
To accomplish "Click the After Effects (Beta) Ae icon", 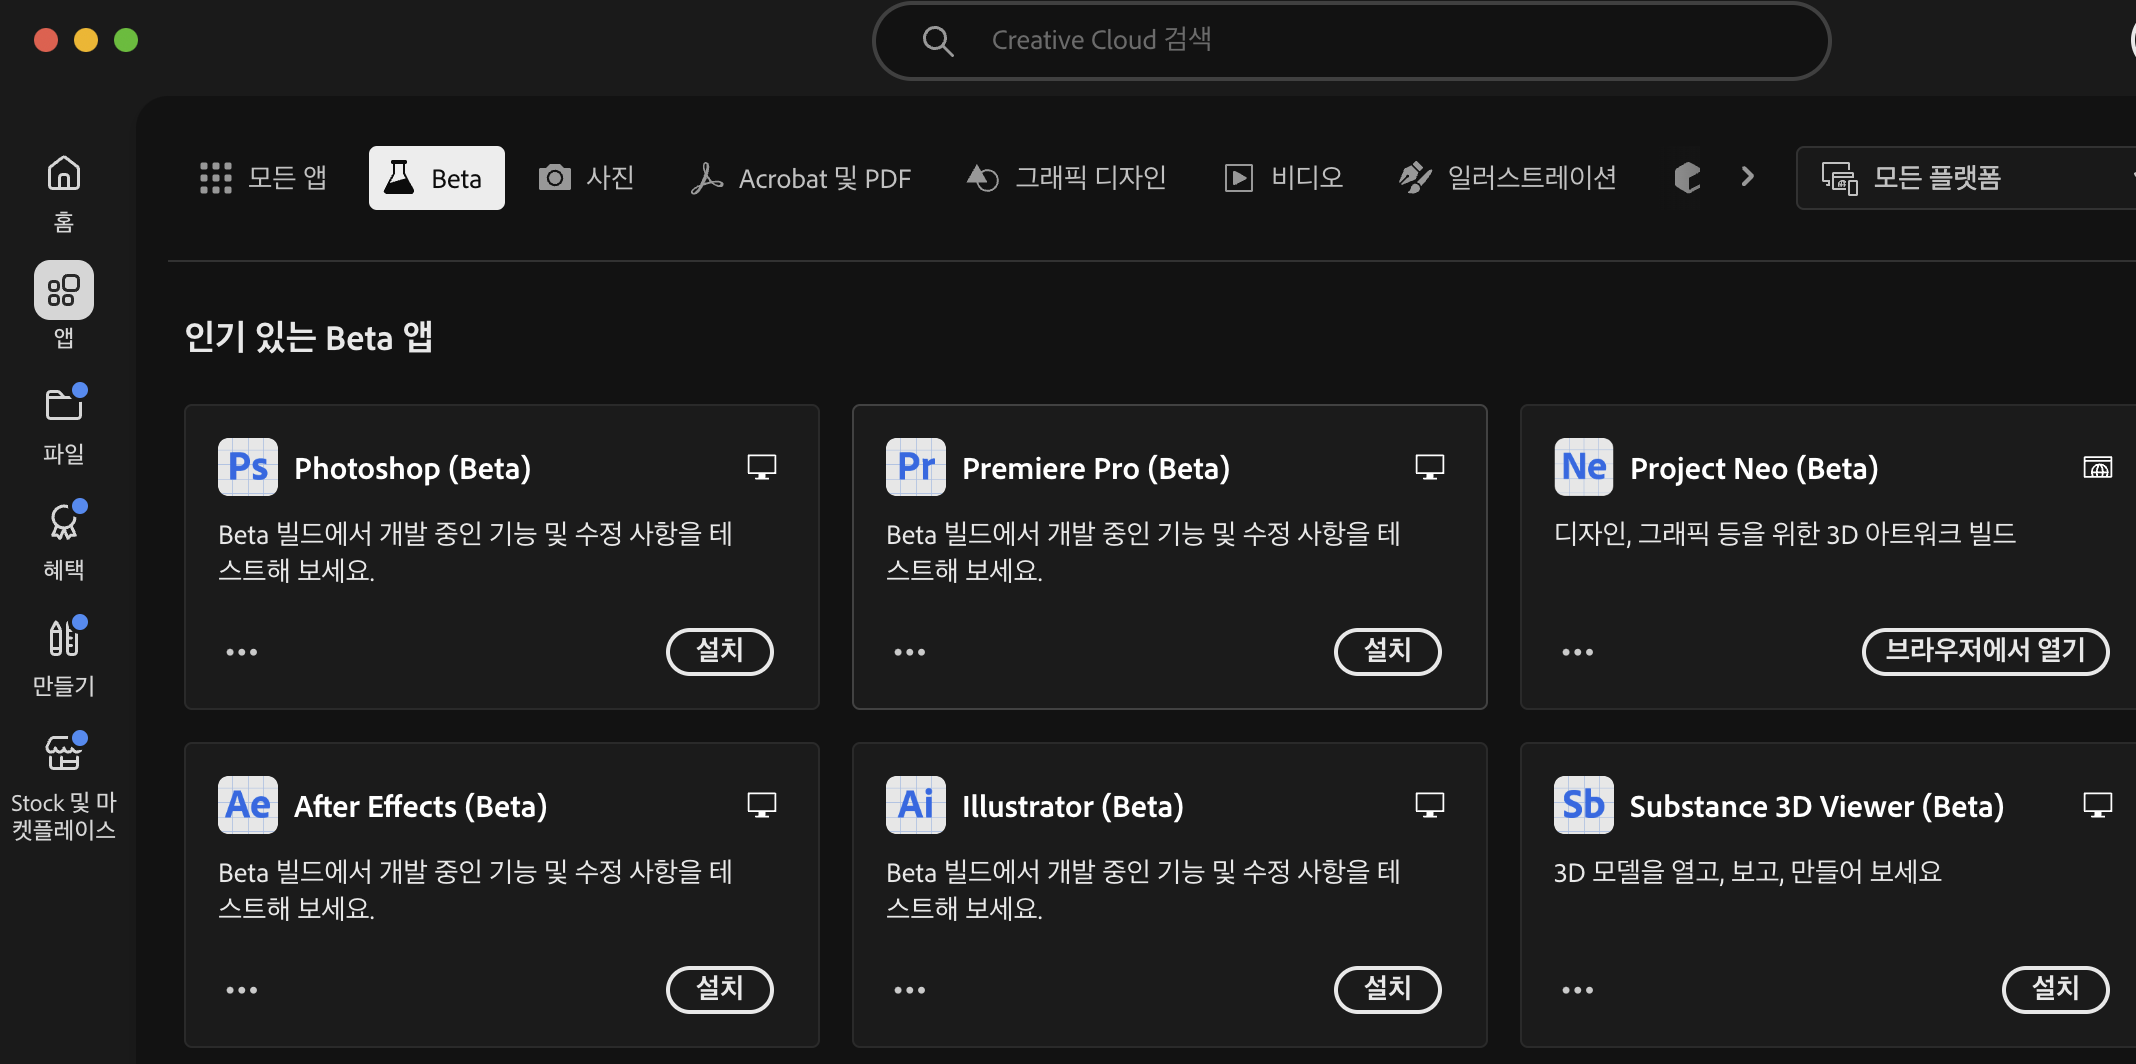I will [248, 805].
